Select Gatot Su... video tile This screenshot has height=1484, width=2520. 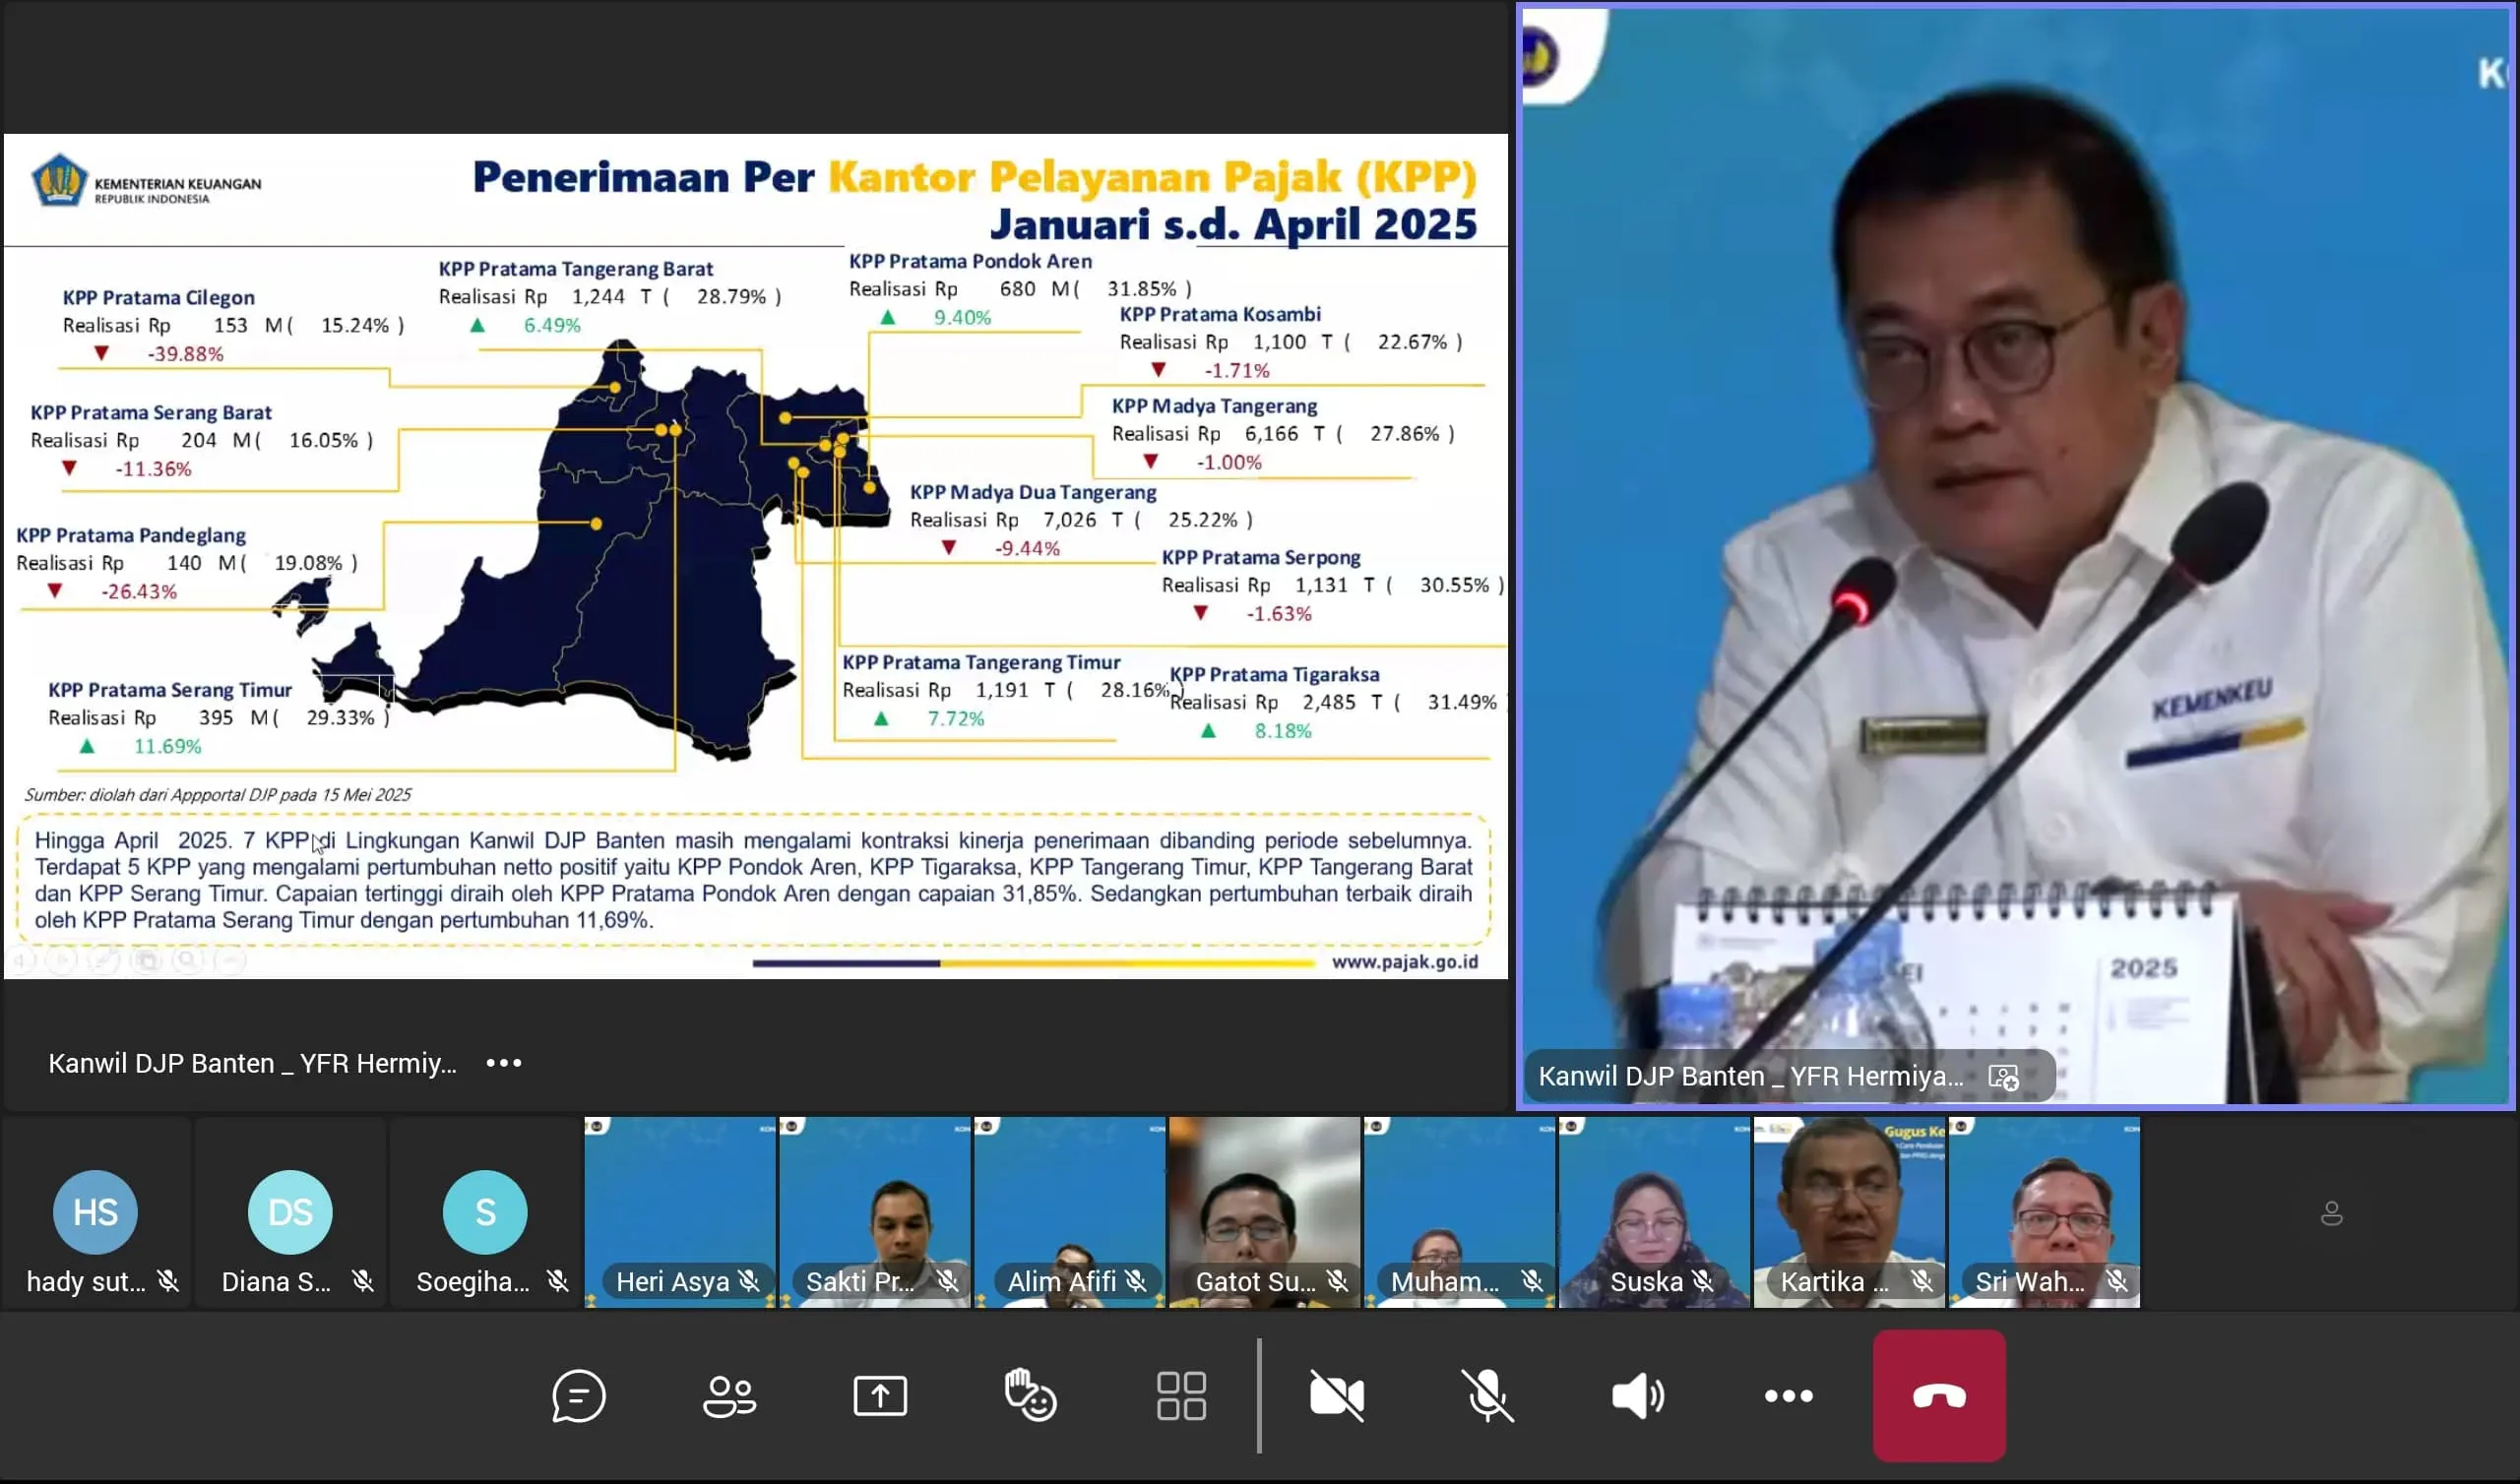(1265, 1212)
